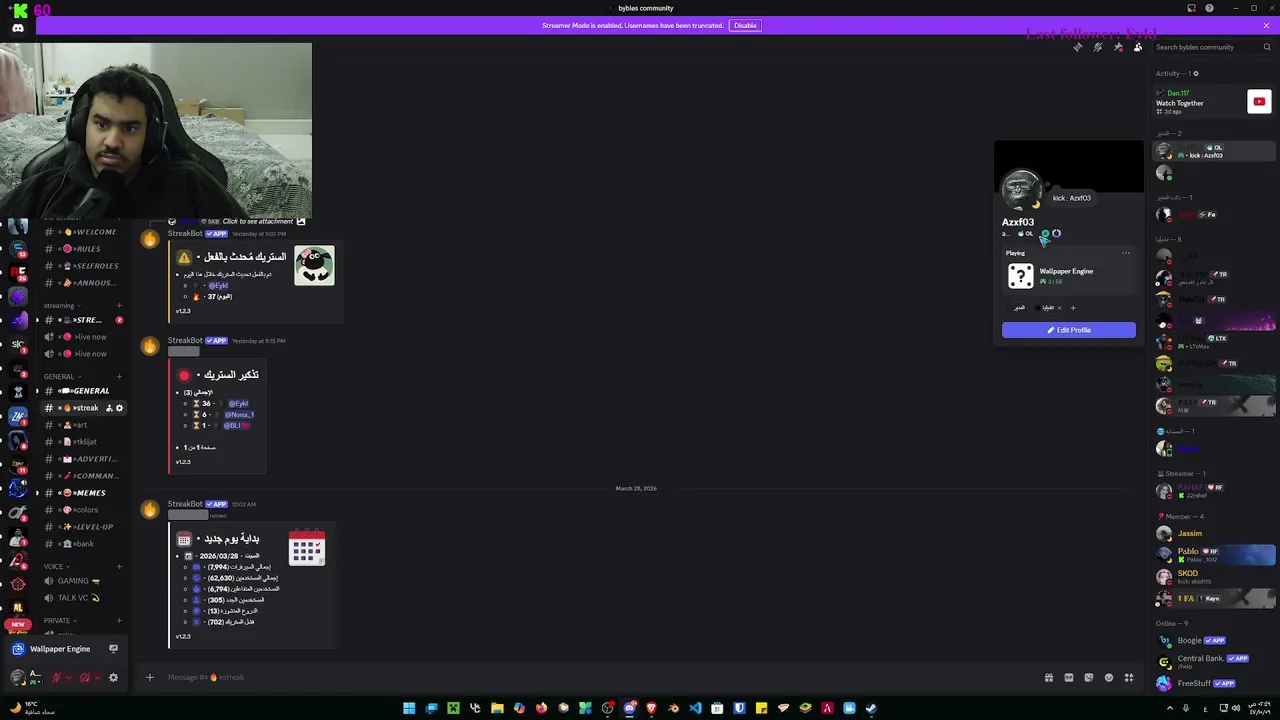Click the calendar image in StreakBot message
1280x720 pixels.
point(307,548)
